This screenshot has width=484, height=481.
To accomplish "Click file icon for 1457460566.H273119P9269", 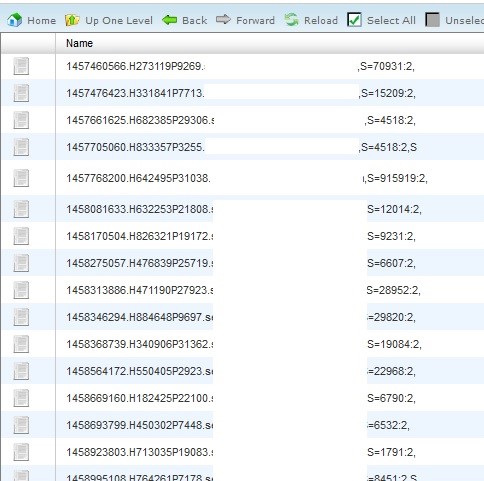I will [21, 66].
